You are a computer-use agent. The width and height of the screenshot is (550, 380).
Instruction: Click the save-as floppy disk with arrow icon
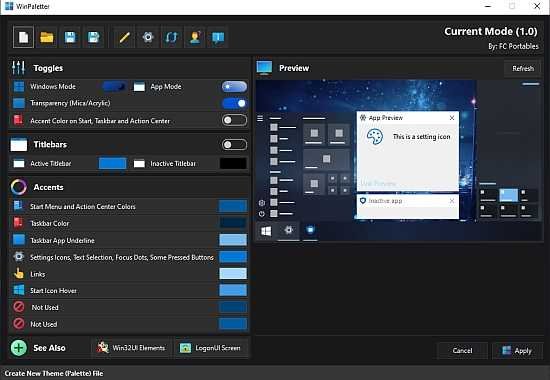point(94,37)
